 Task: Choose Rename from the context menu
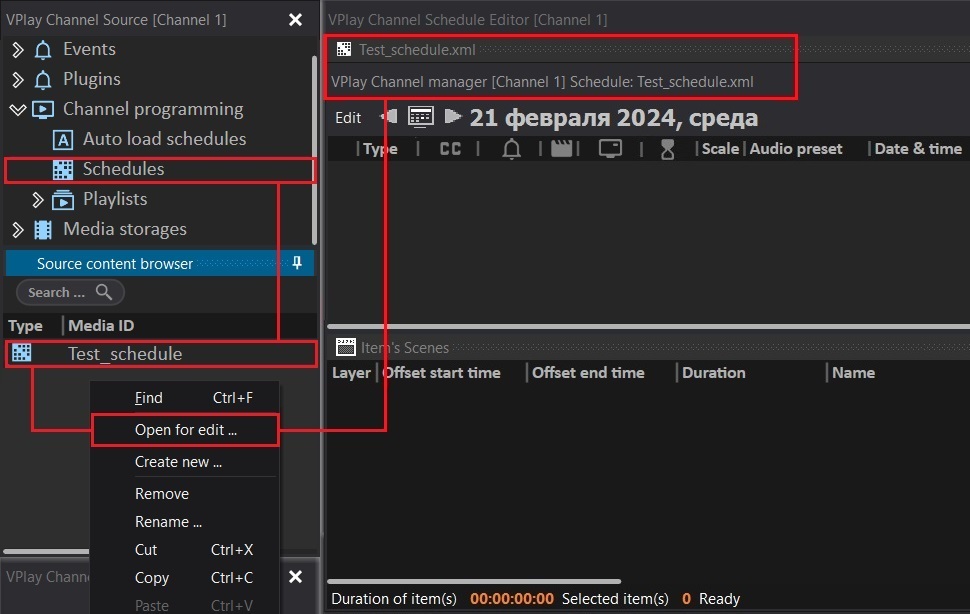tap(185, 522)
